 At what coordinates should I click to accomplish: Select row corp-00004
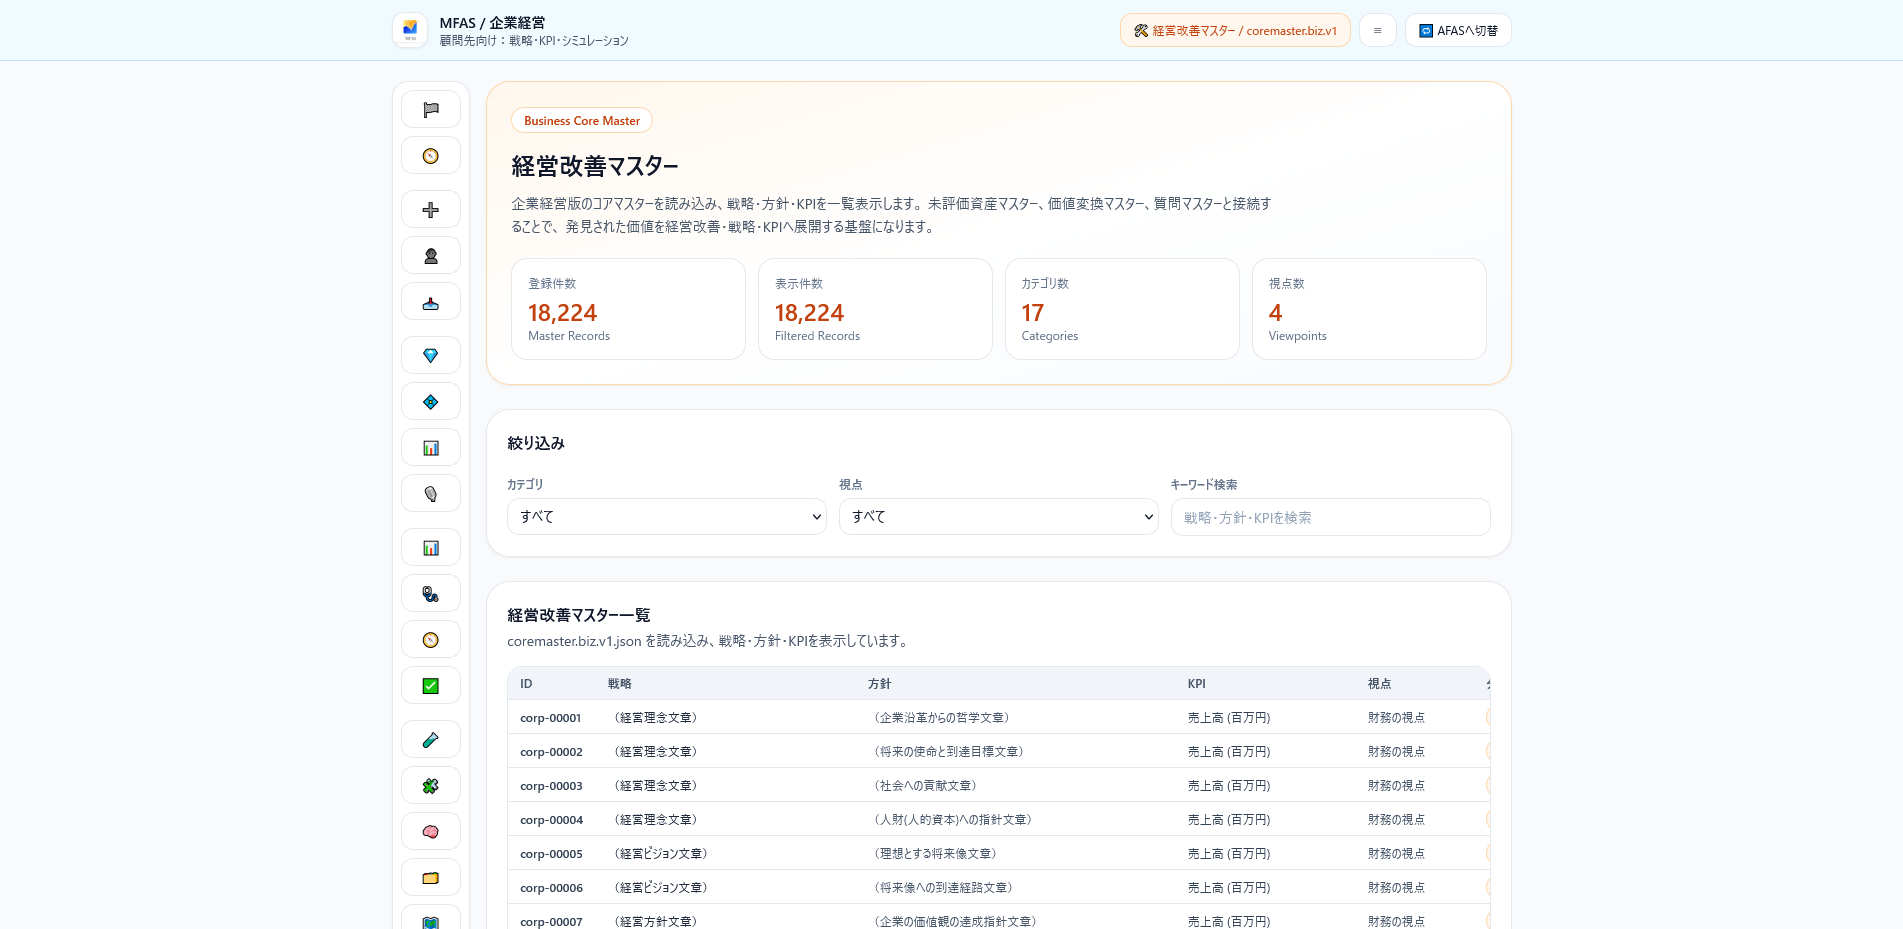tap(999, 819)
